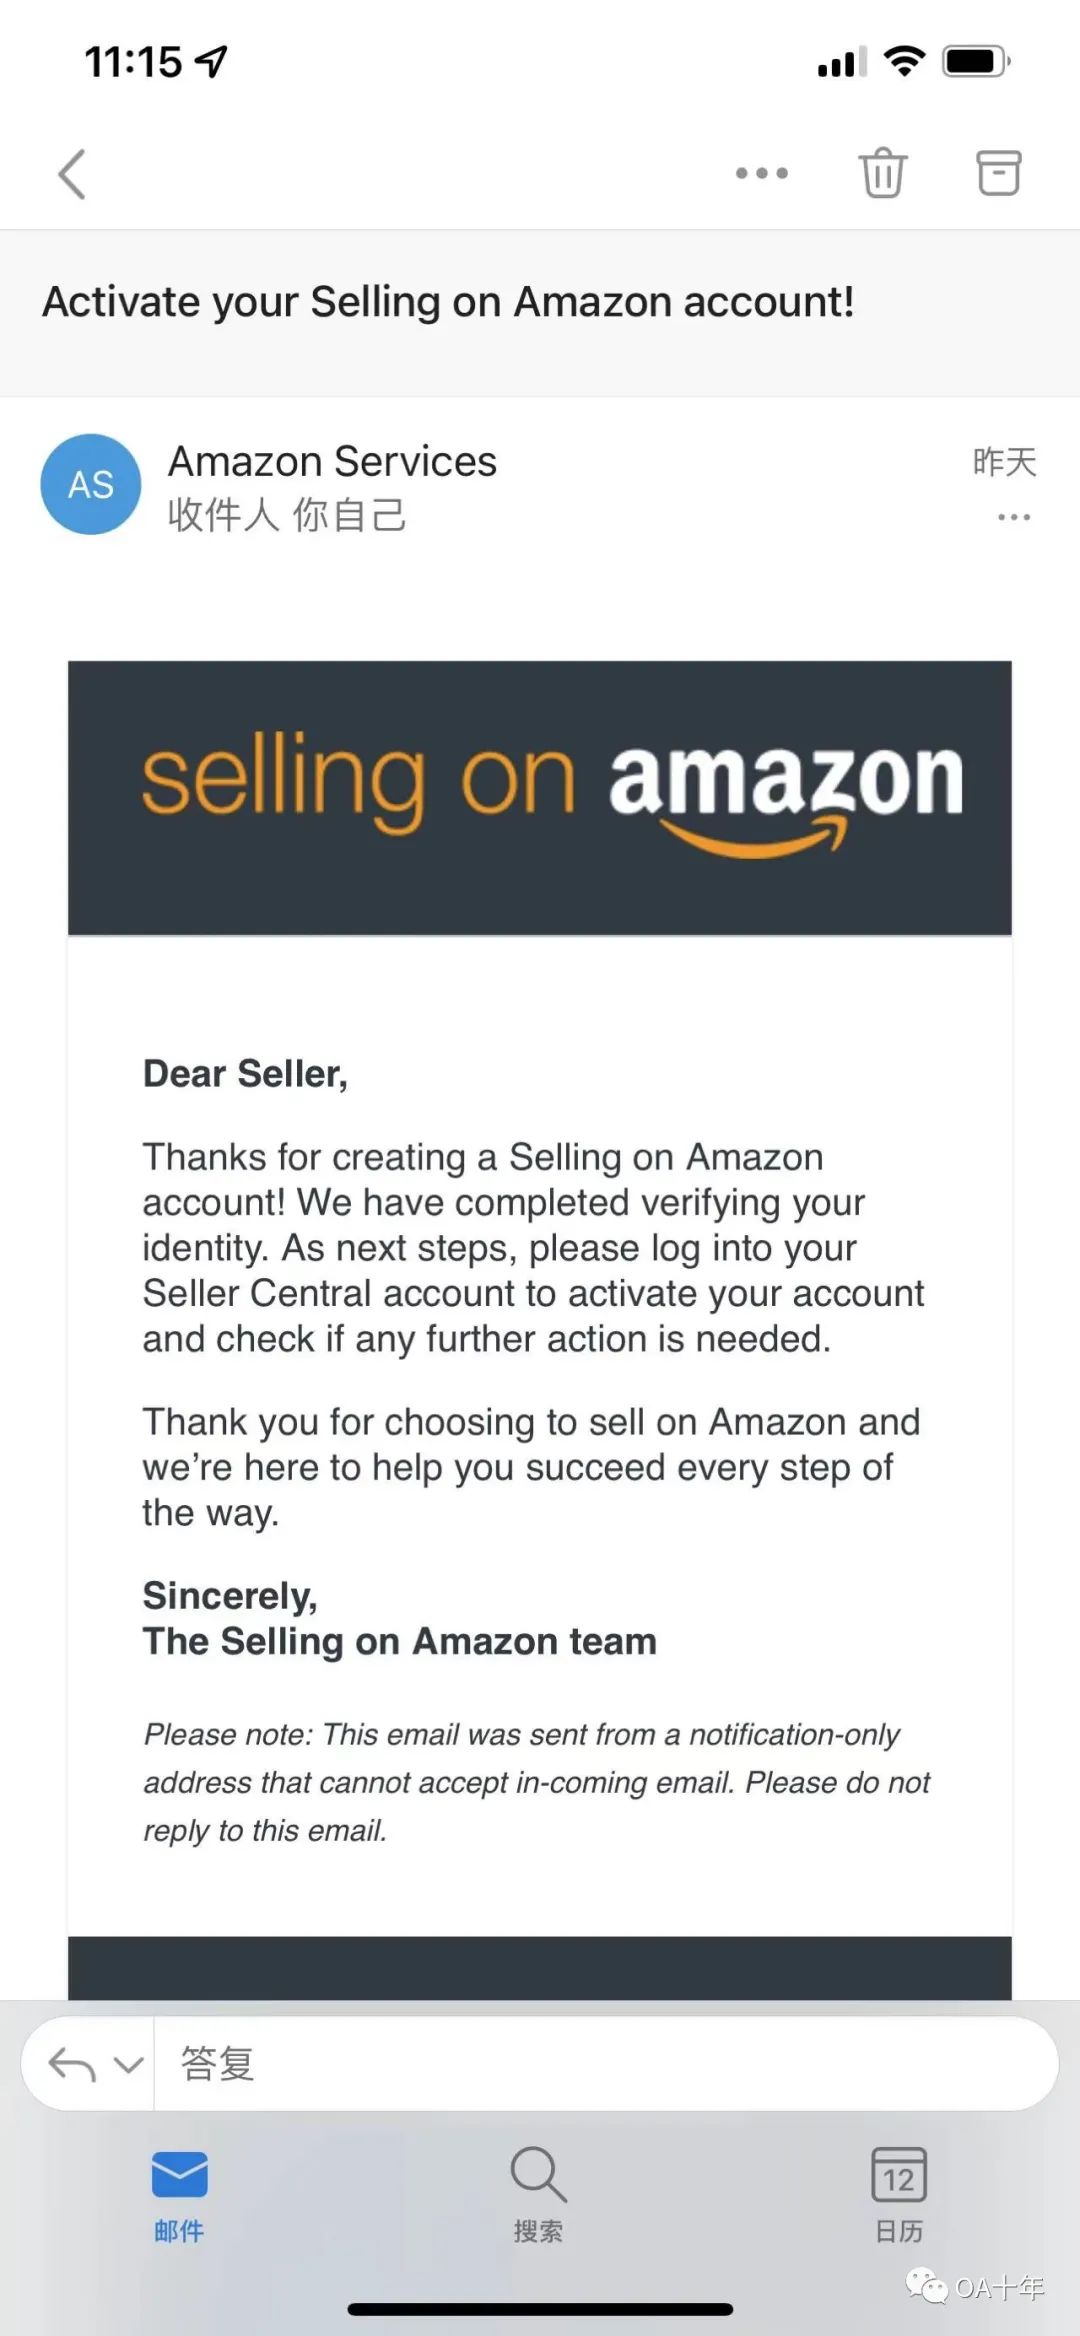Tap the 11:15 clock in status bar
Viewport: 1080px width, 2336px height.
point(133,62)
